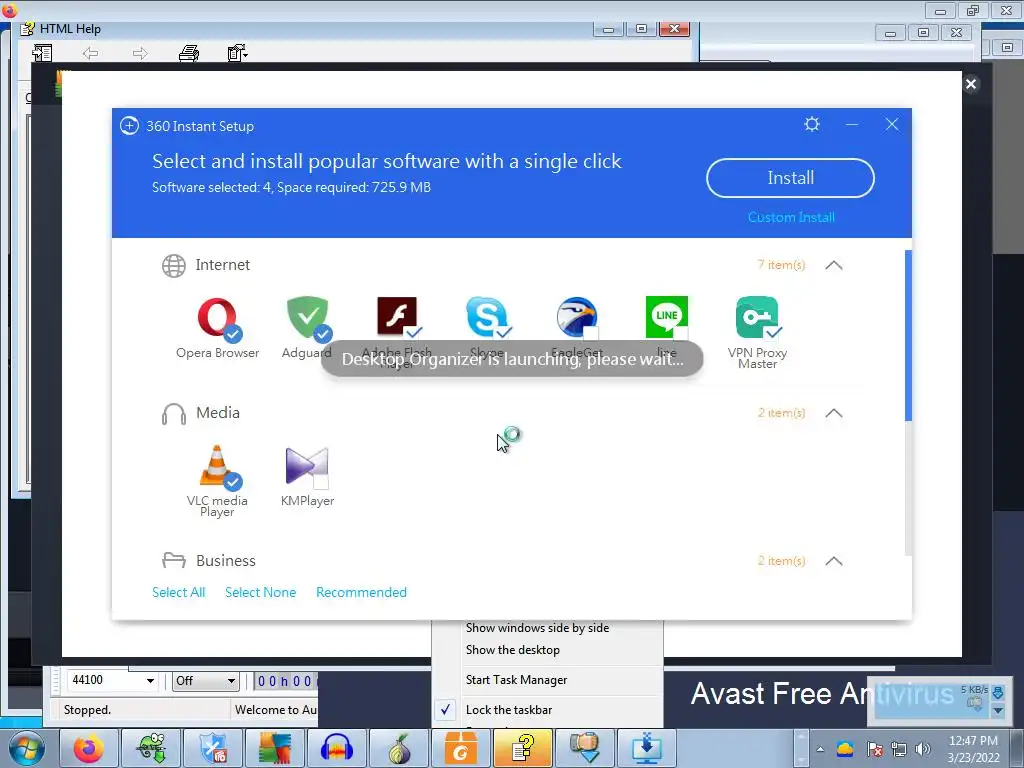Click the Internet category heading
The height and width of the screenshot is (768, 1024).
click(222, 264)
